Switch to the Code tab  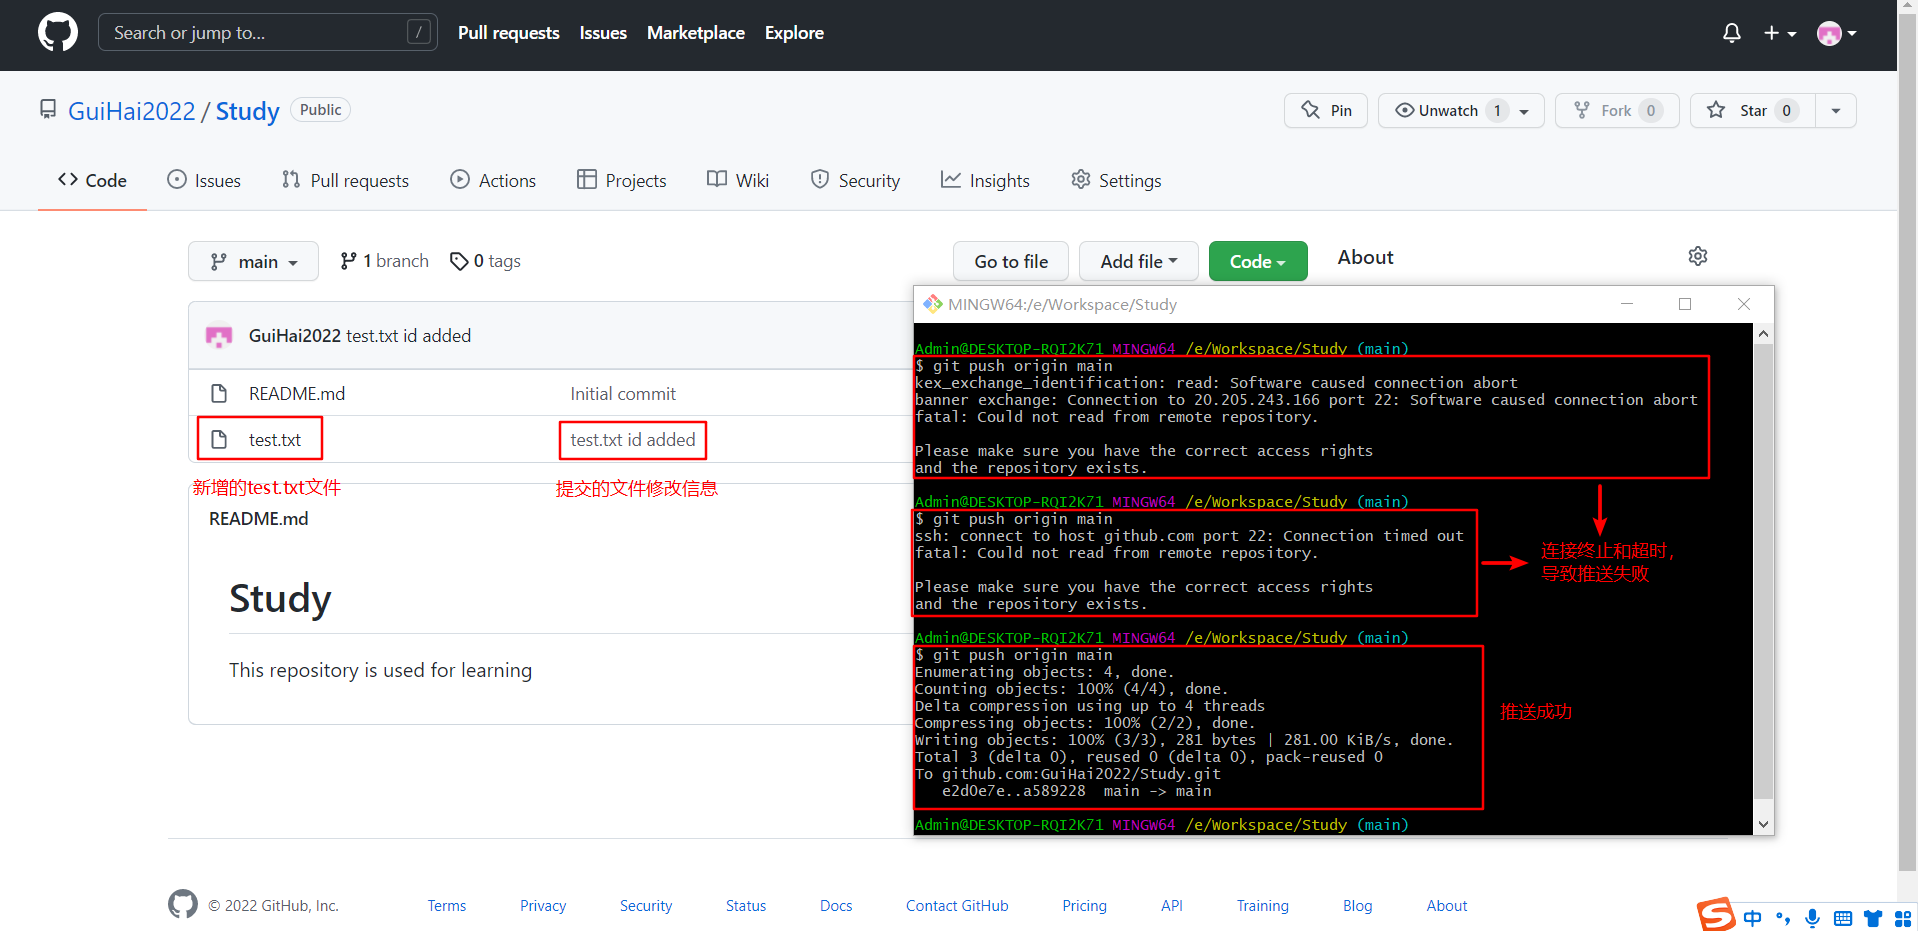(92, 180)
